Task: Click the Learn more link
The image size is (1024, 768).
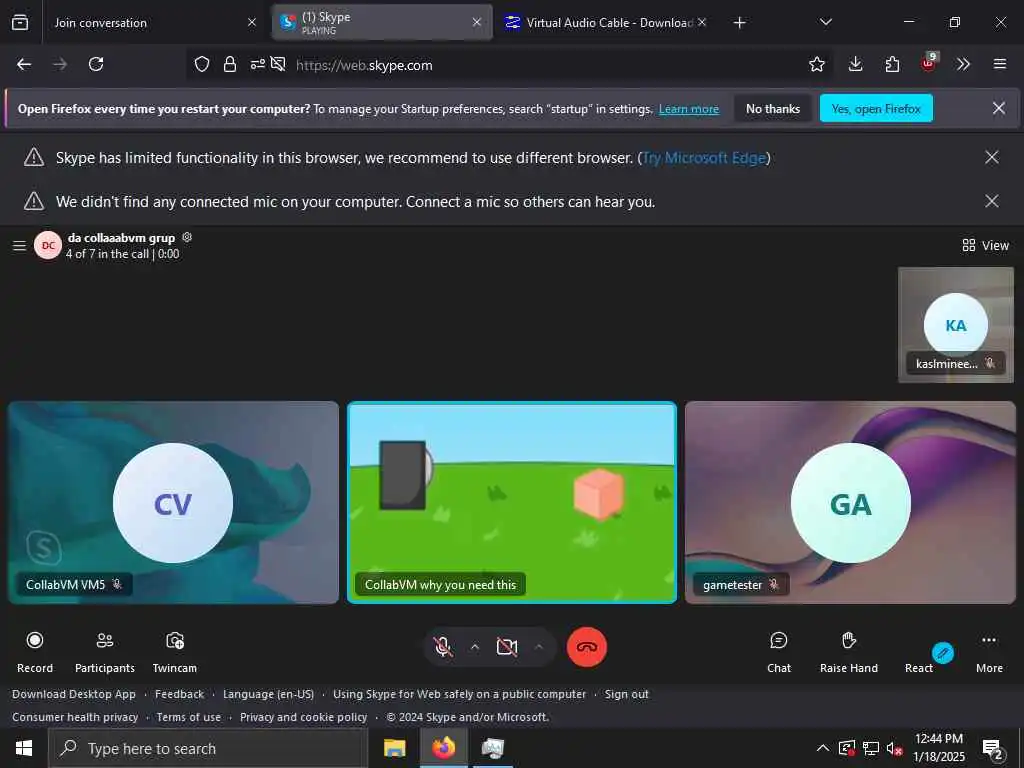Action: (688, 109)
